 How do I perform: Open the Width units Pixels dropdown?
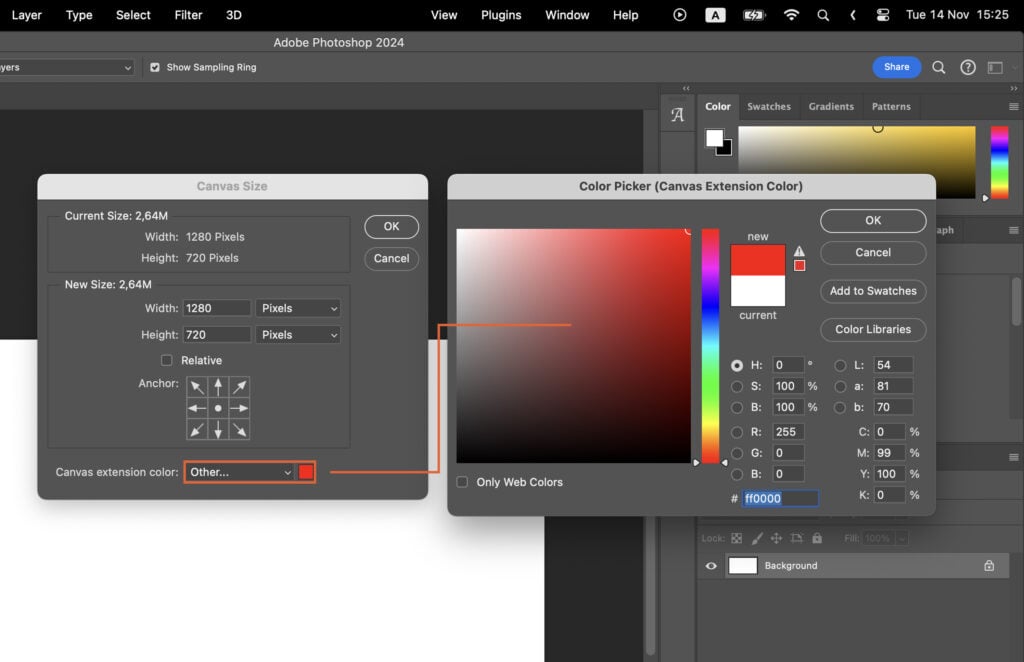point(297,308)
